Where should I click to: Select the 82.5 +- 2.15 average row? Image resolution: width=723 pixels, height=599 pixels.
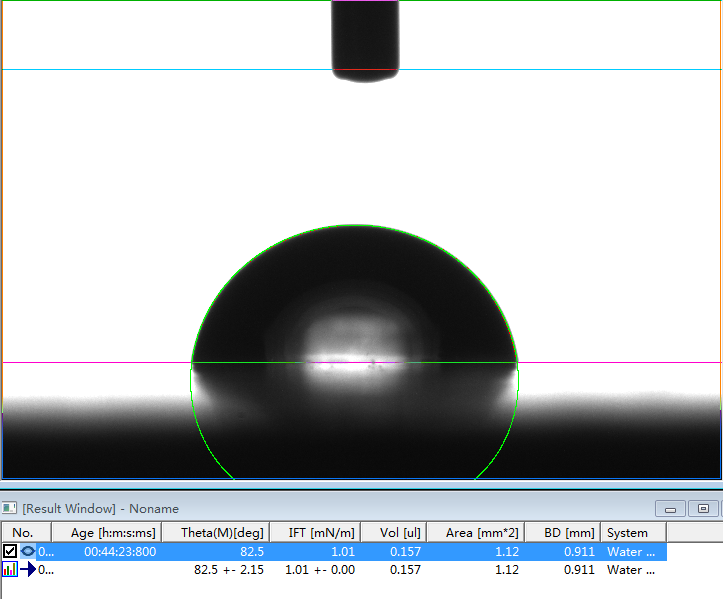(228, 570)
